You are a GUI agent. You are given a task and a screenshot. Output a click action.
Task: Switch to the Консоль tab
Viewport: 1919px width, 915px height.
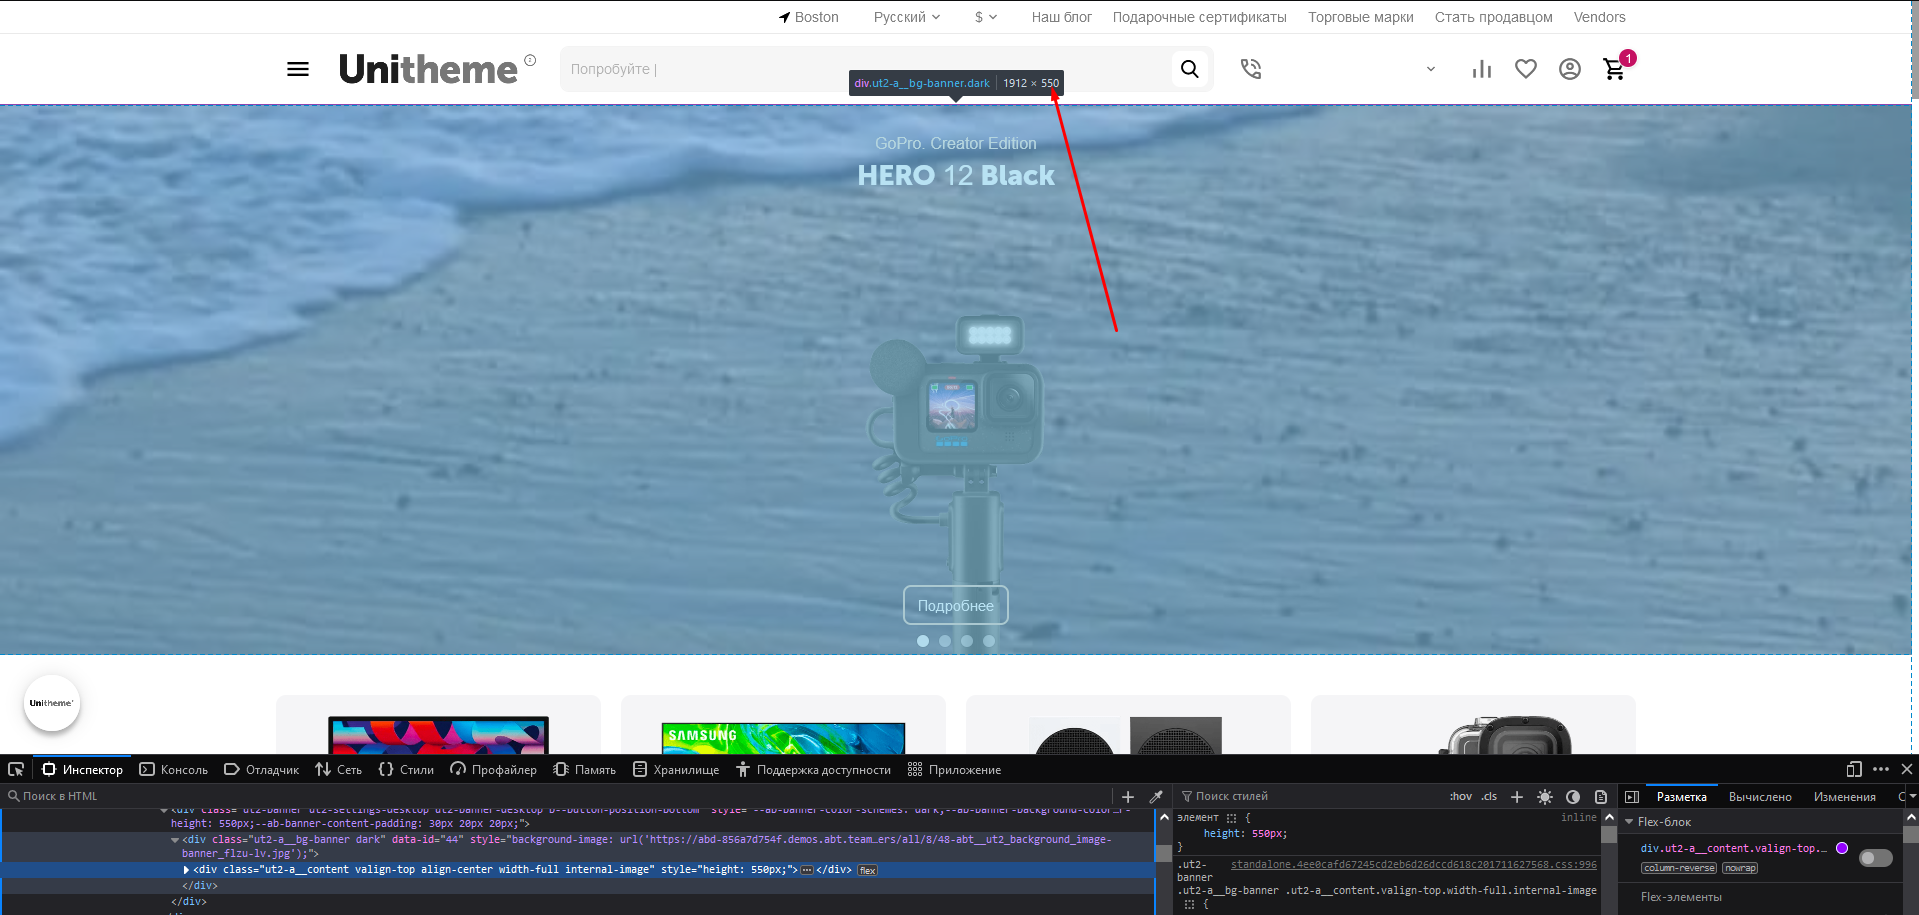coord(174,770)
